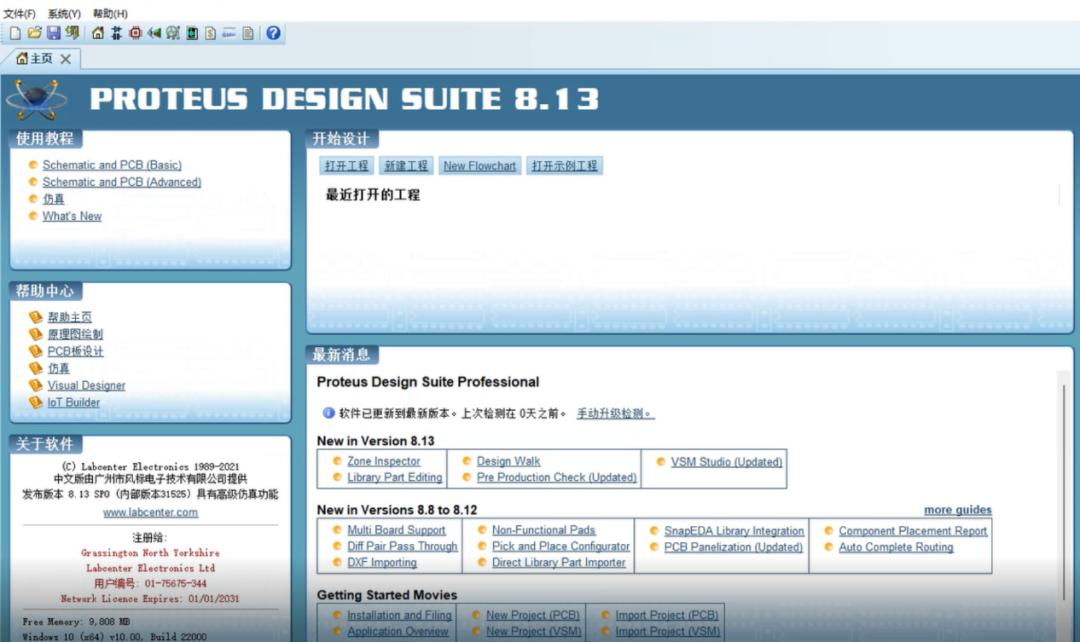The image size is (1080, 642).
Task: Click the 打开示例工程 button
Action: point(565,166)
